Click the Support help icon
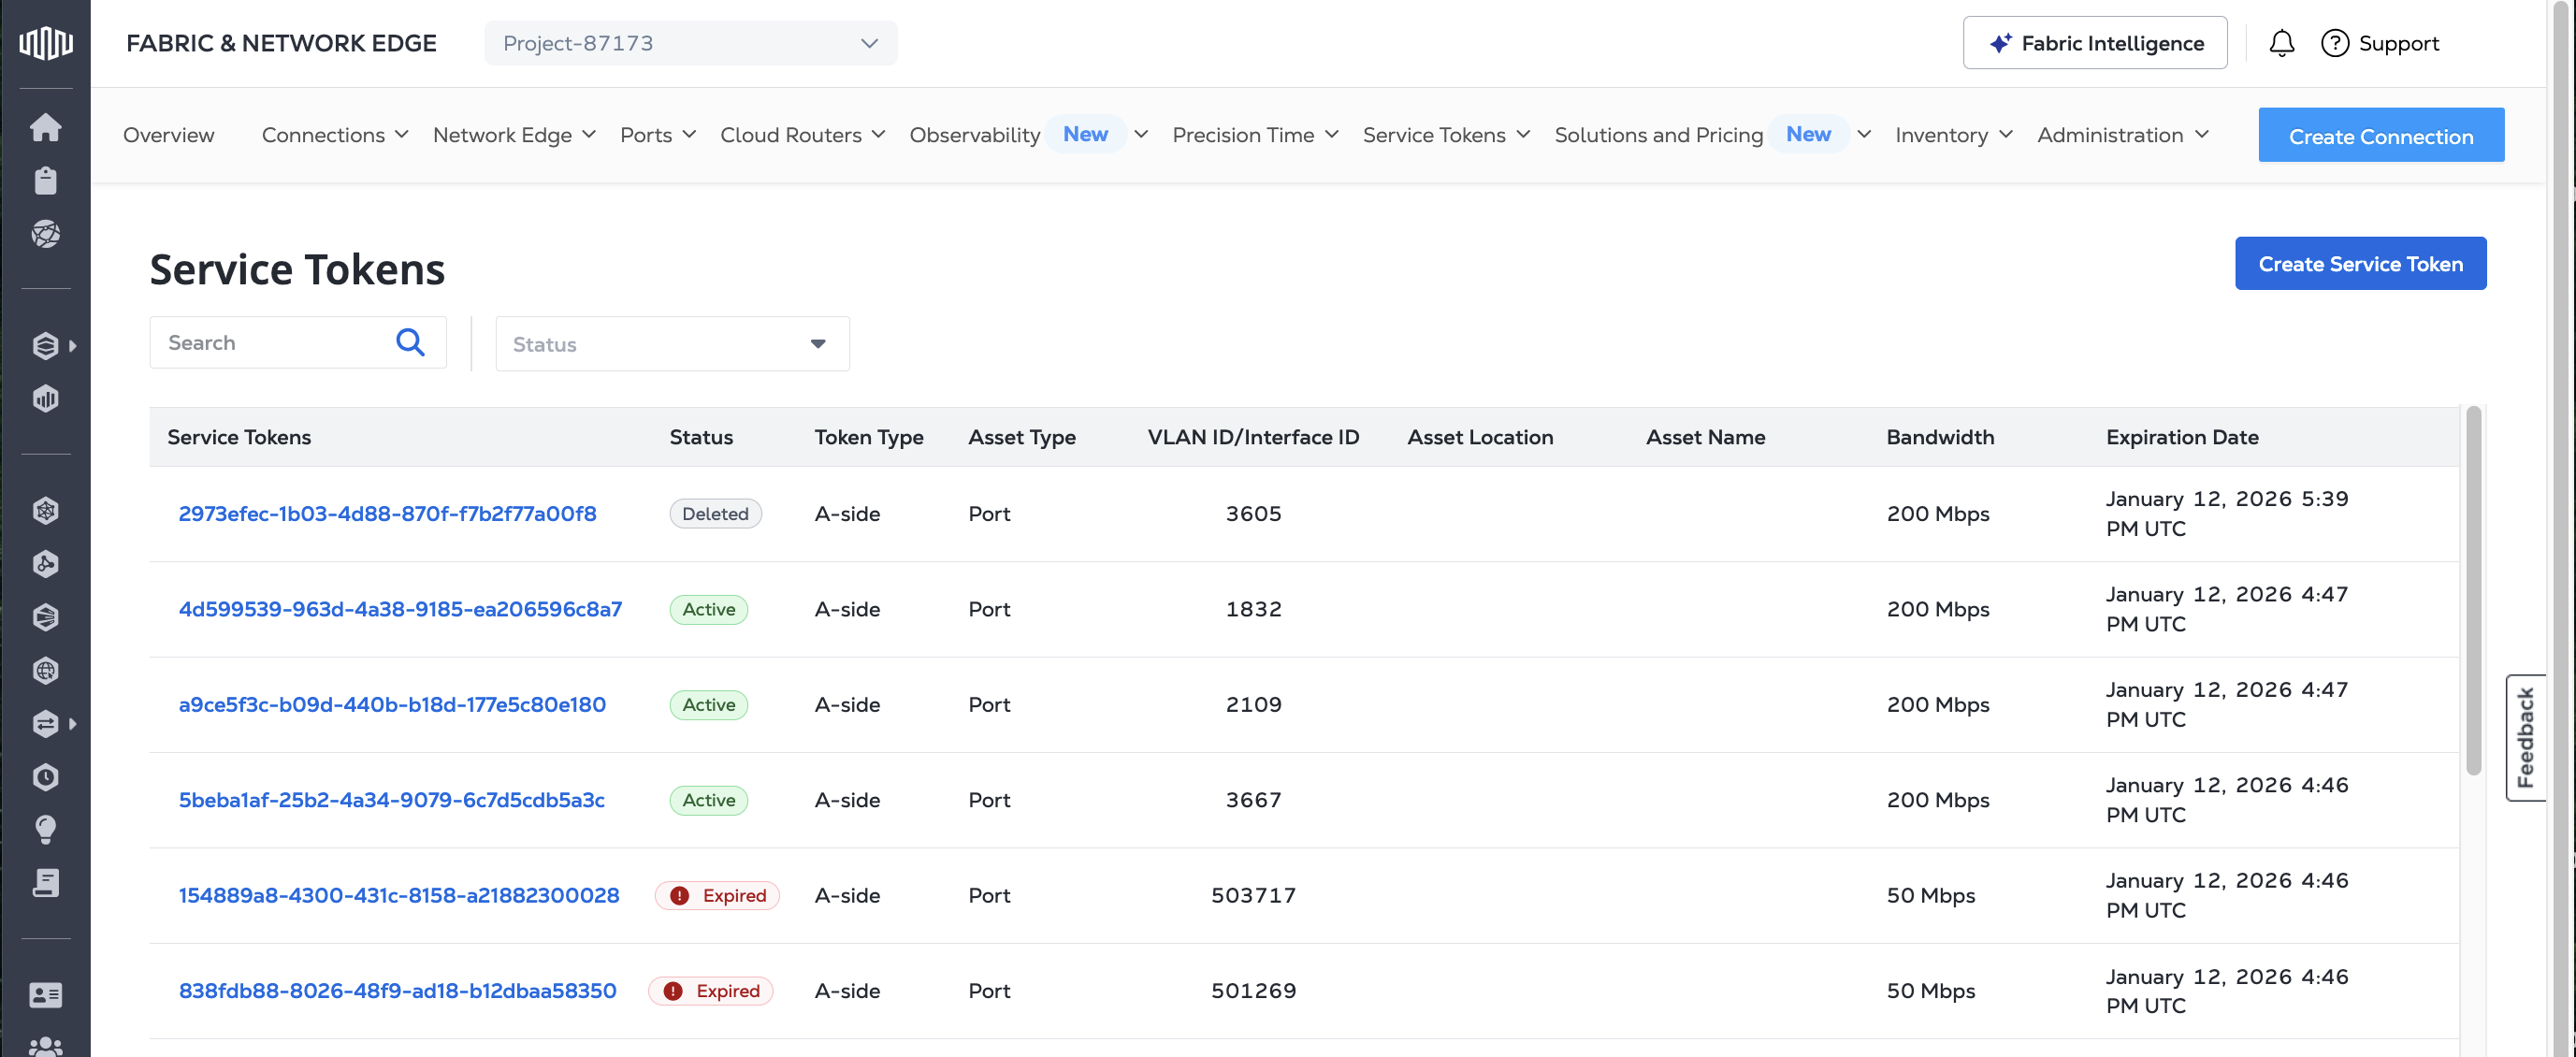Screen dimensions: 2576x1057 (2334, 43)
